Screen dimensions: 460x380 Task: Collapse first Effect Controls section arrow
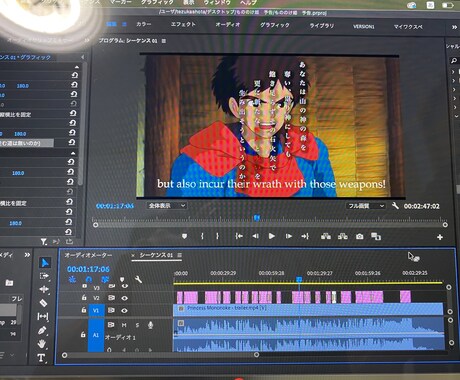coord(77,67)
